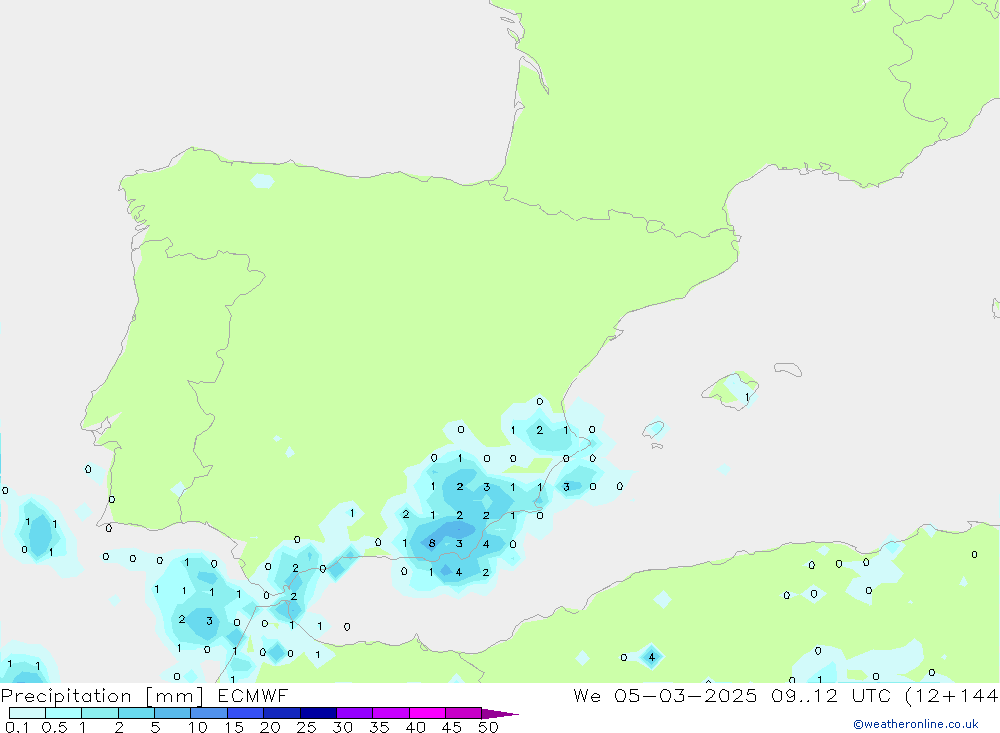Pick the 40–45 mm magenta legend swatch
This screenshot has width=1000, height=733.
[x=427, y=713]
